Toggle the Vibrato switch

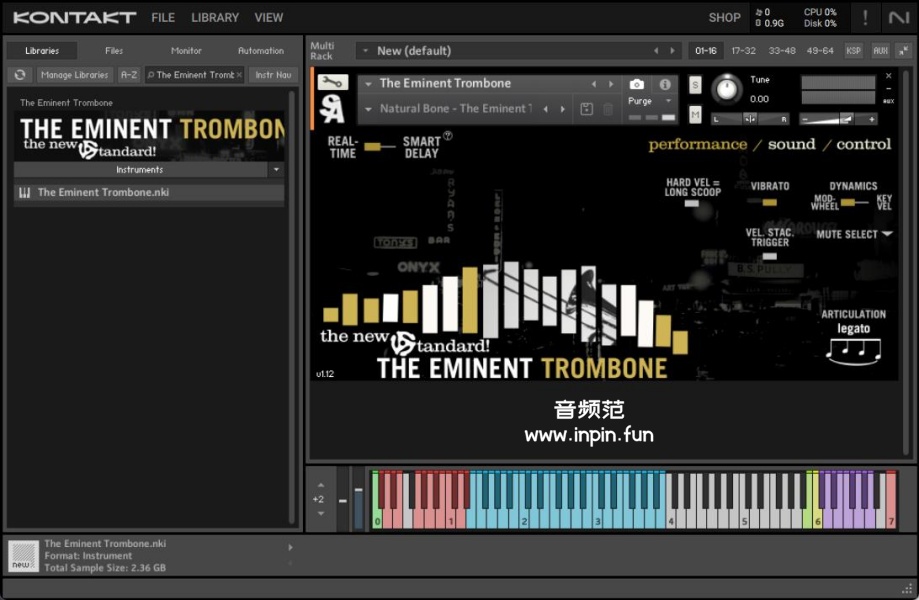tap(763, 202)
